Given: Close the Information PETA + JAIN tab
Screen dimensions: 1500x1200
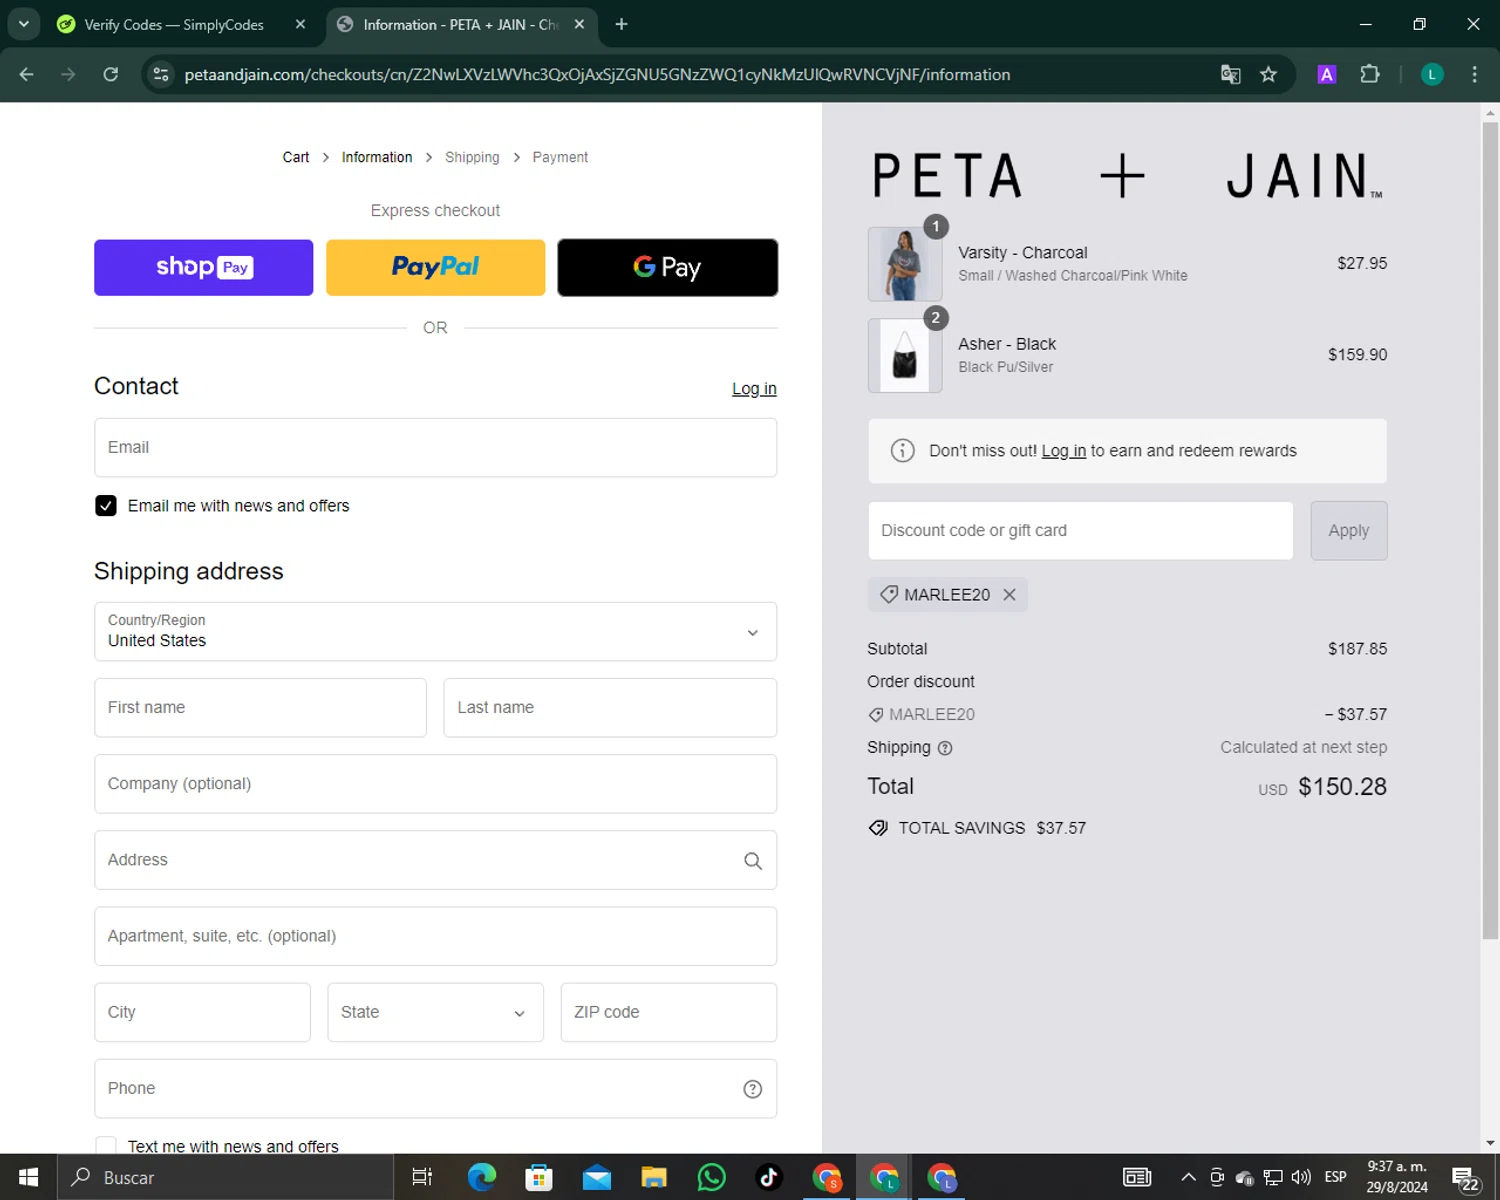Looking at the screenshot, I should pos(579,24).
